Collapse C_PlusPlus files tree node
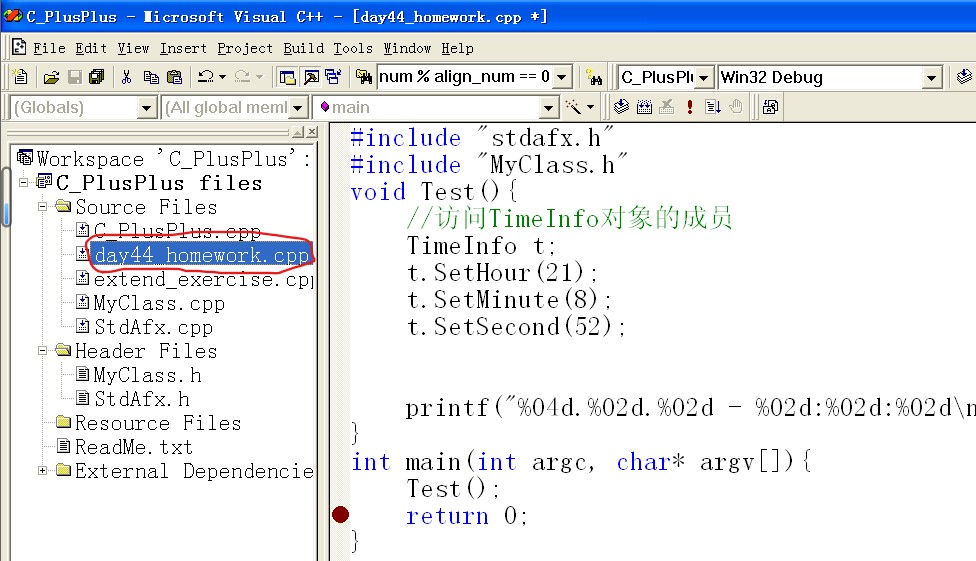The height and width of the screenshot is (561, 976). click(23, 182)
